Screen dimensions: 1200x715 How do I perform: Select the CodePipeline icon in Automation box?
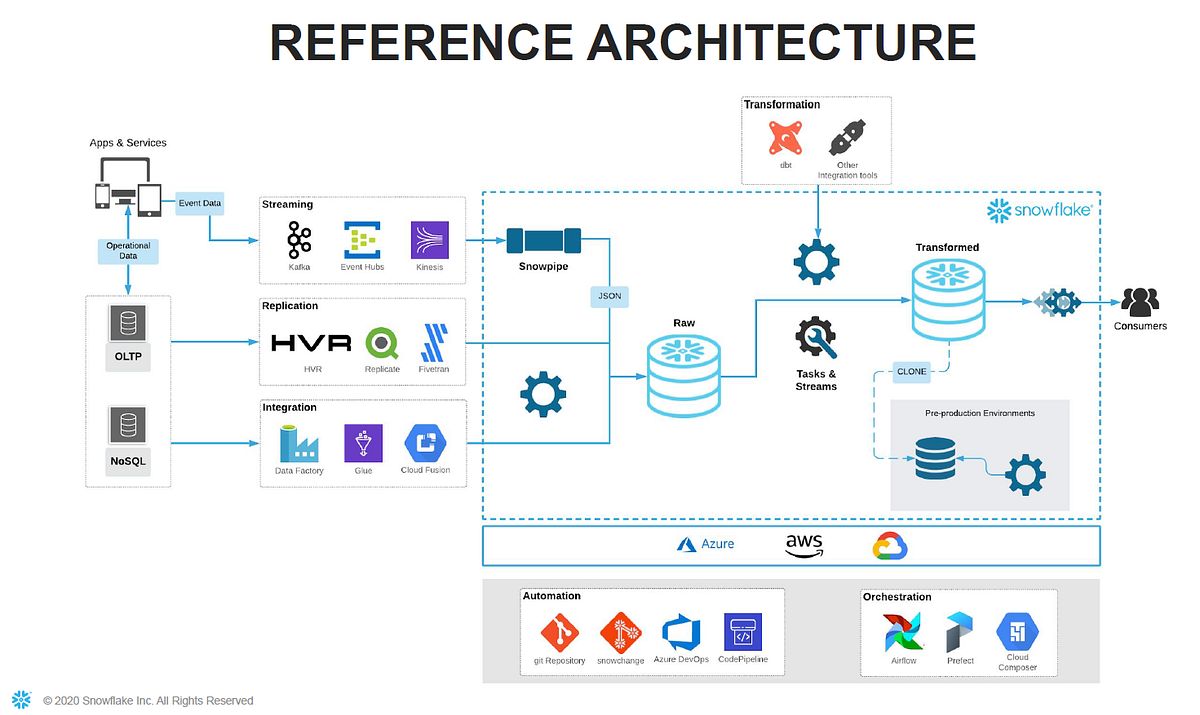coord(744,630)
